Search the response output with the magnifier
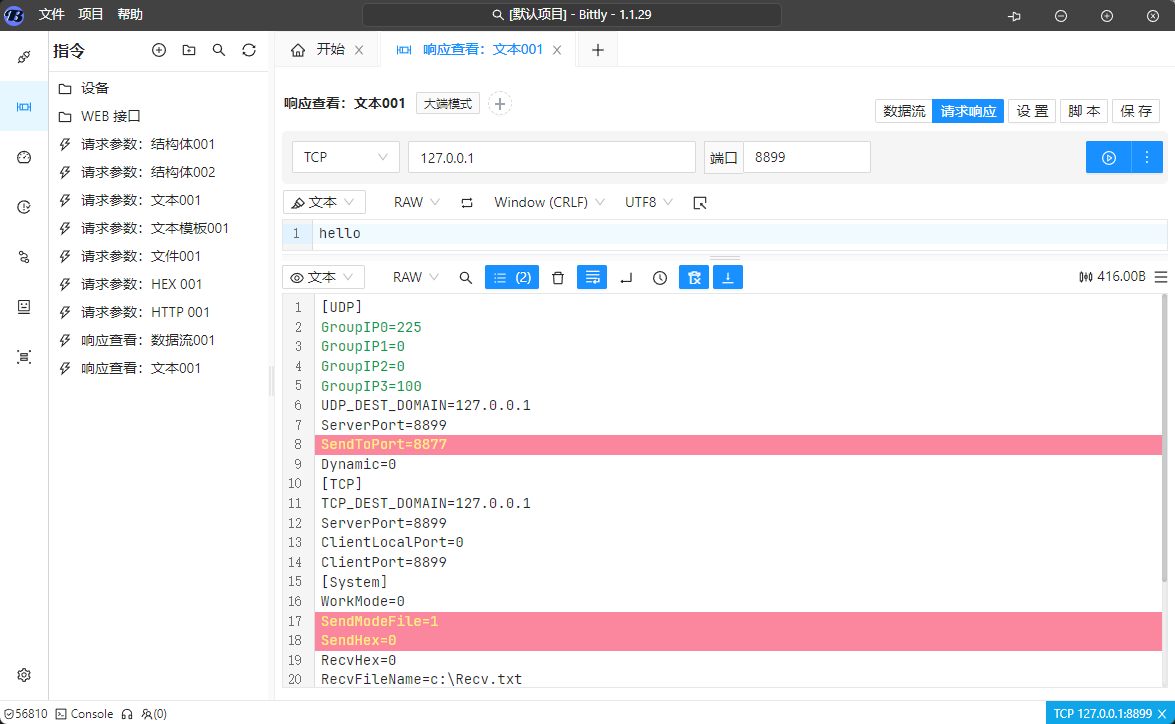The height and width of the screenshot is (724, 1175). (465, 277)
